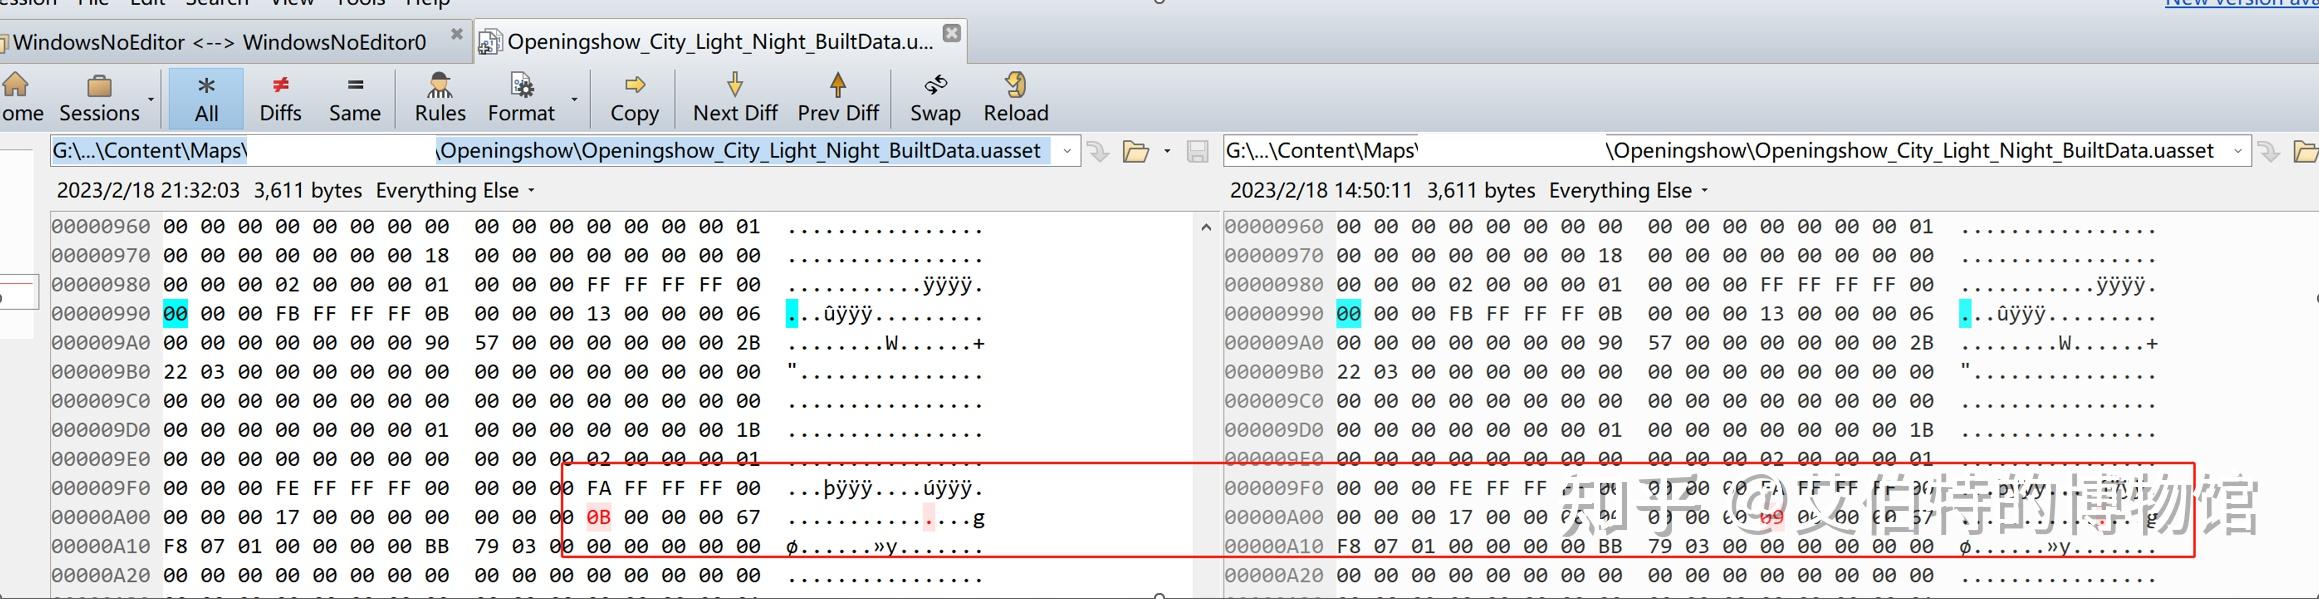Viewport: 2319px width, 599px height.
Task: Select the Openingshow_City_Light_Night_BuiltData tab
Action: pyautogui.click(x=720, y=42)
